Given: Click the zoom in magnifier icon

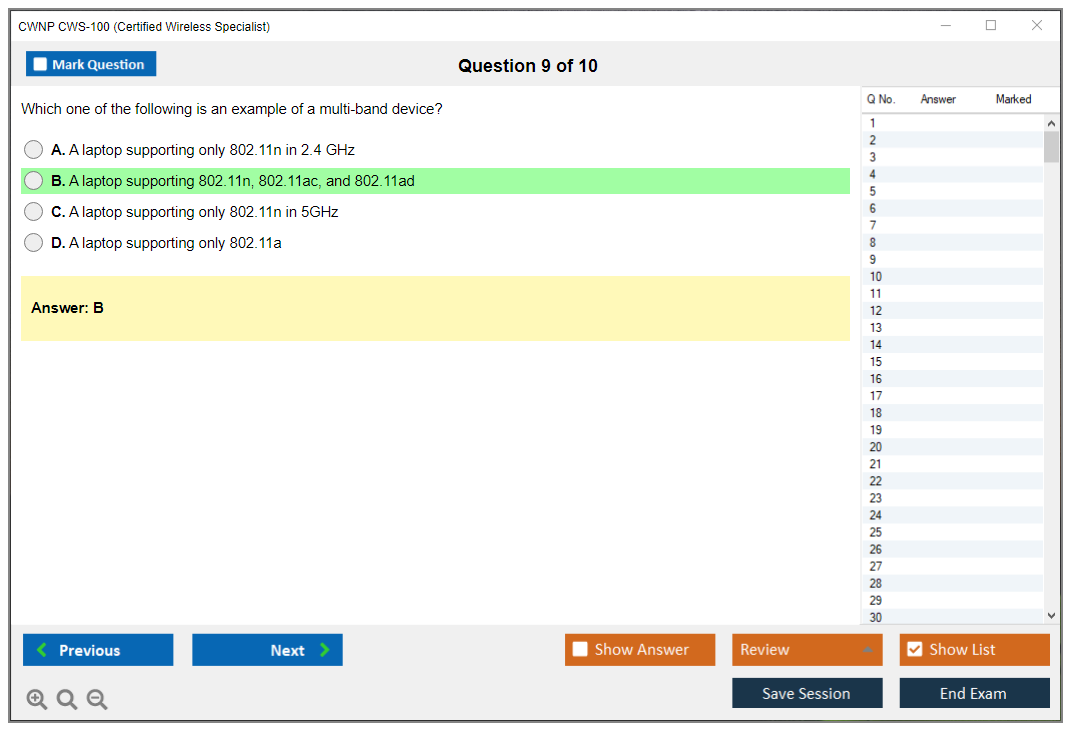Looking at the screenshot, I should tap(37, 700).
